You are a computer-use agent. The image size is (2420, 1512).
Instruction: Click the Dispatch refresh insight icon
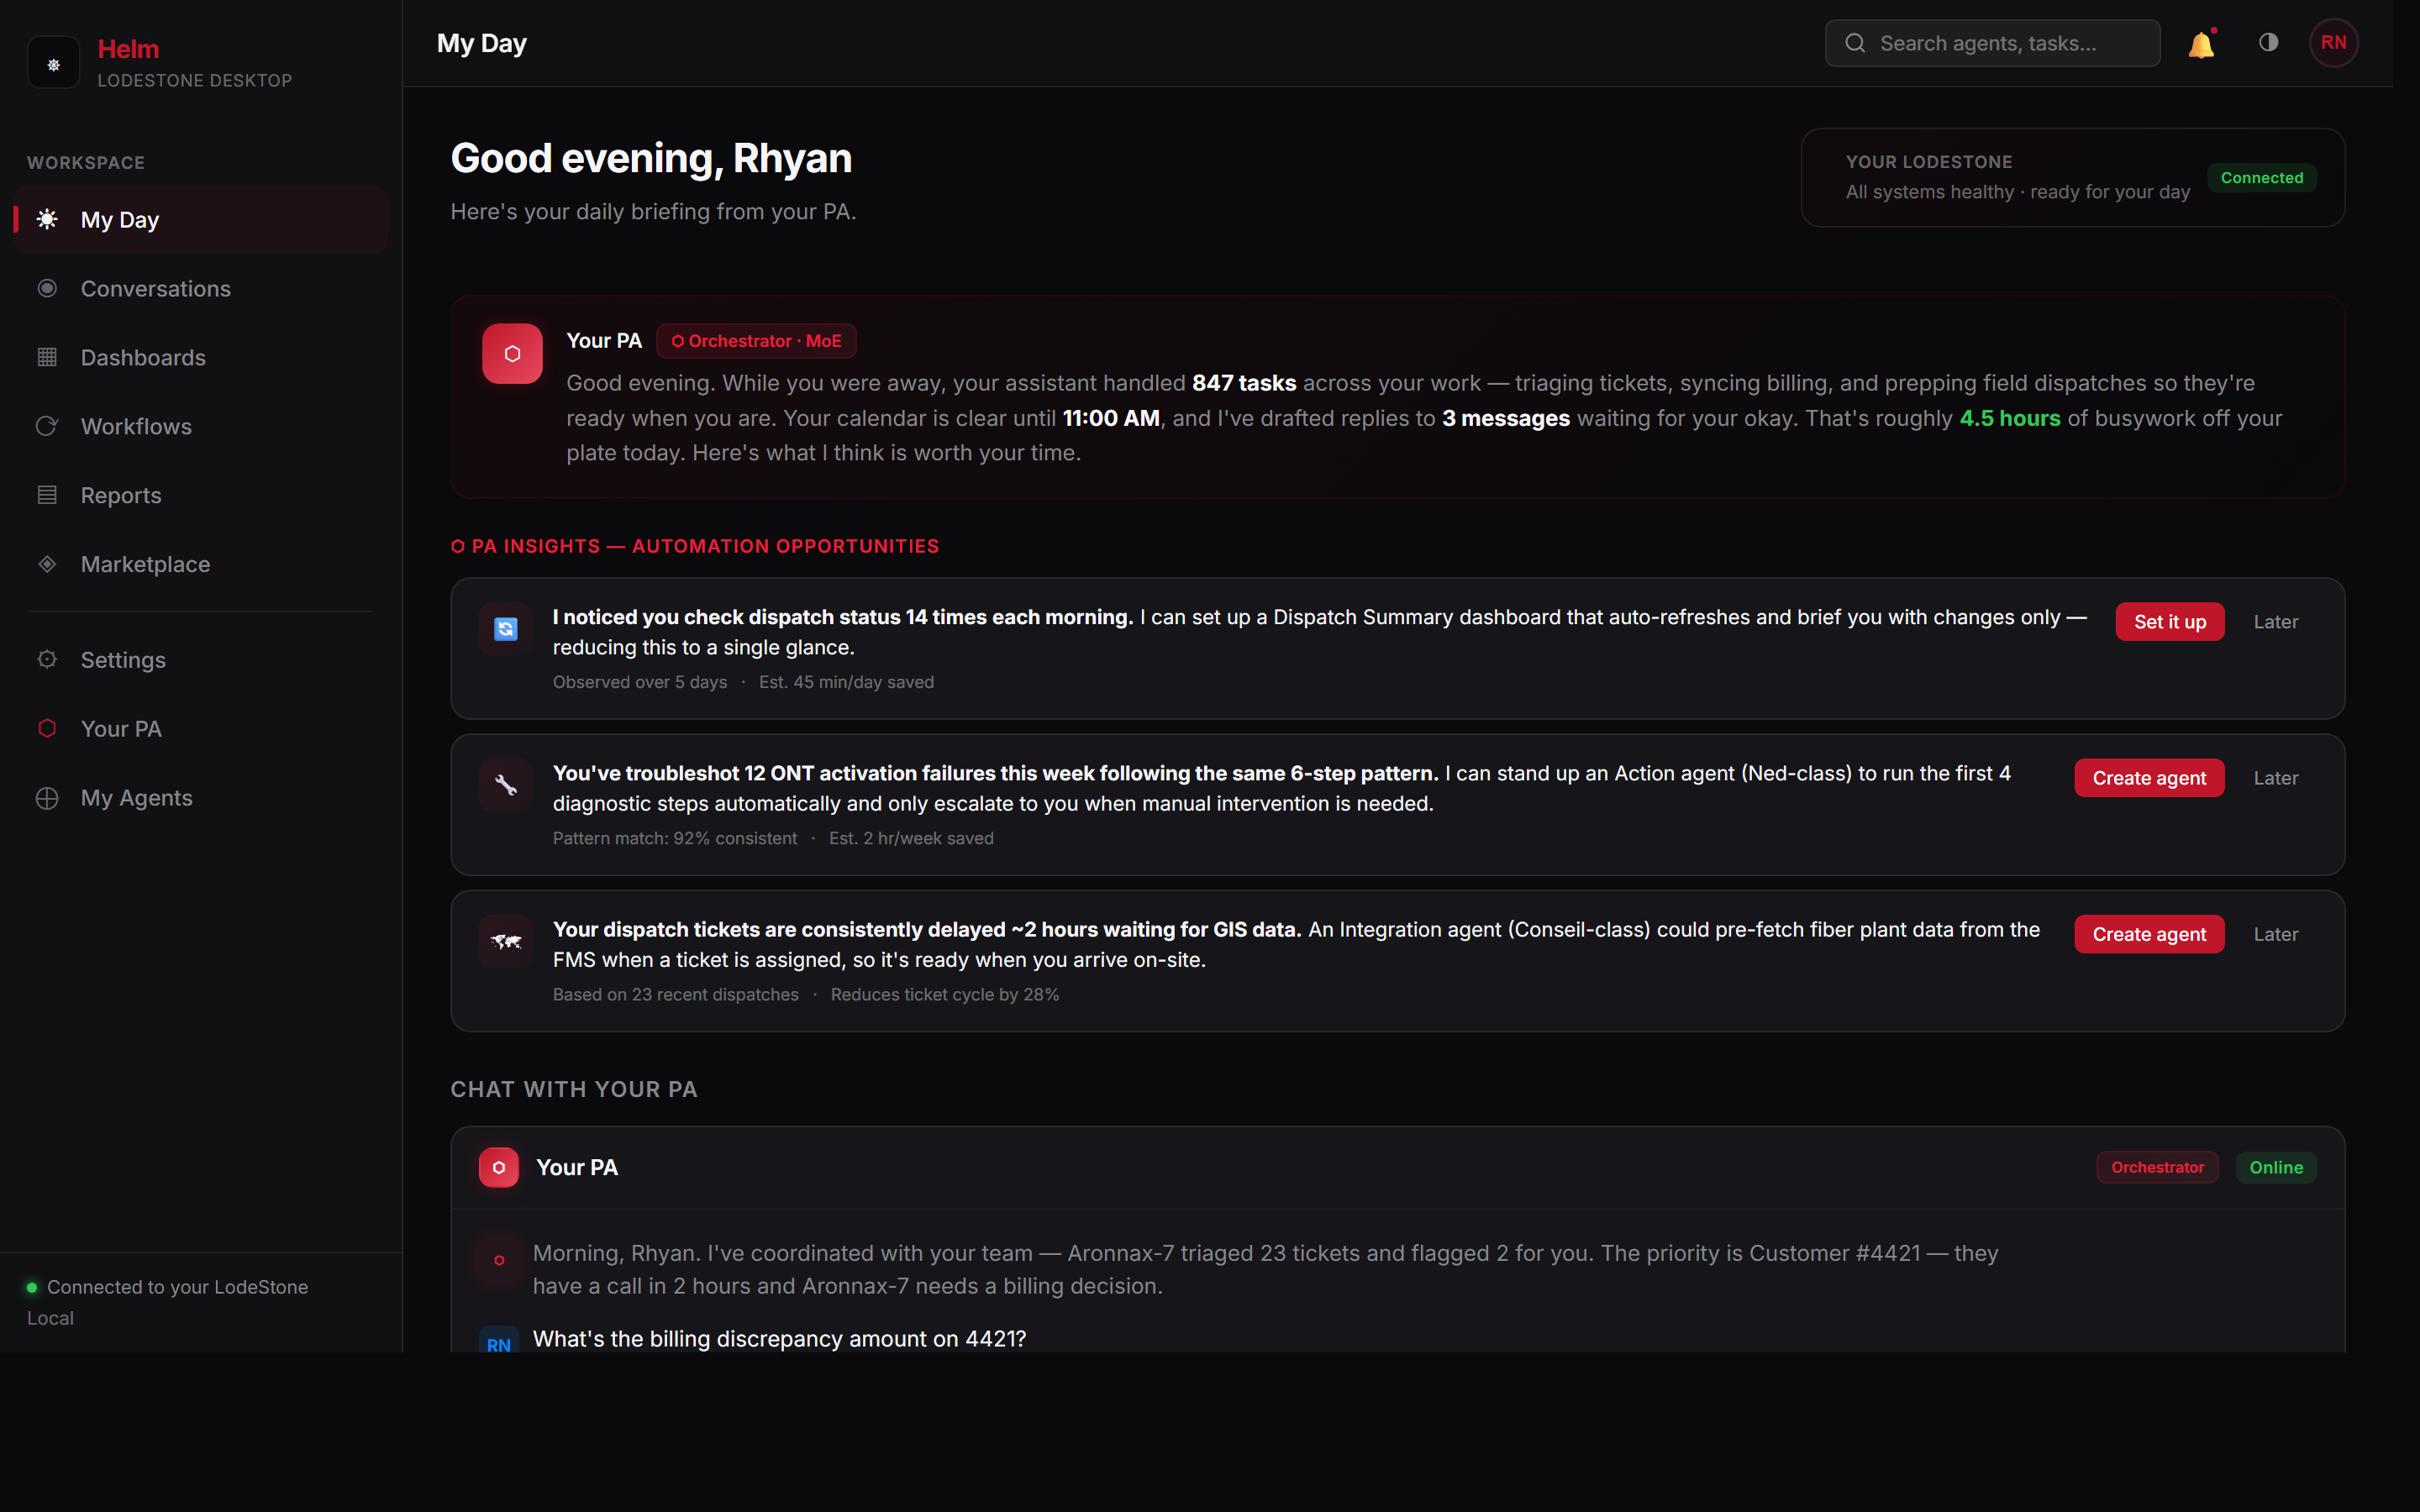pyautogui.click(x=506, y=629)
